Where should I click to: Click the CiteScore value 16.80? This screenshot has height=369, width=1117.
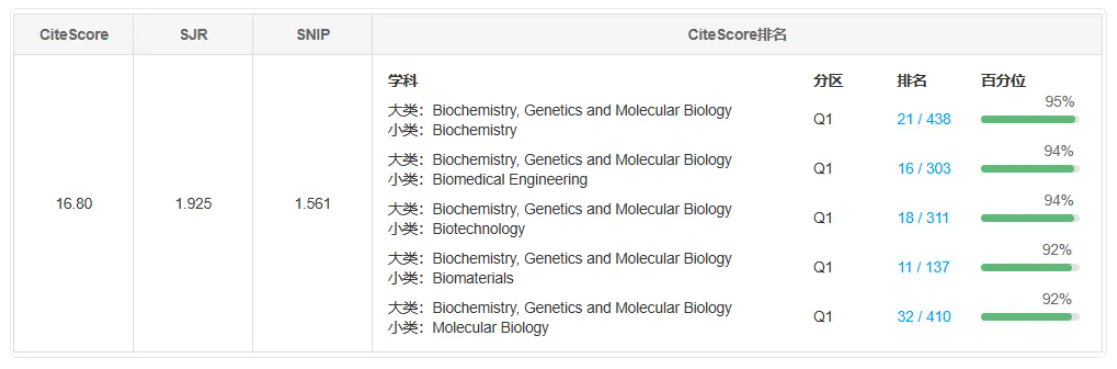click(x=74, y=204)
